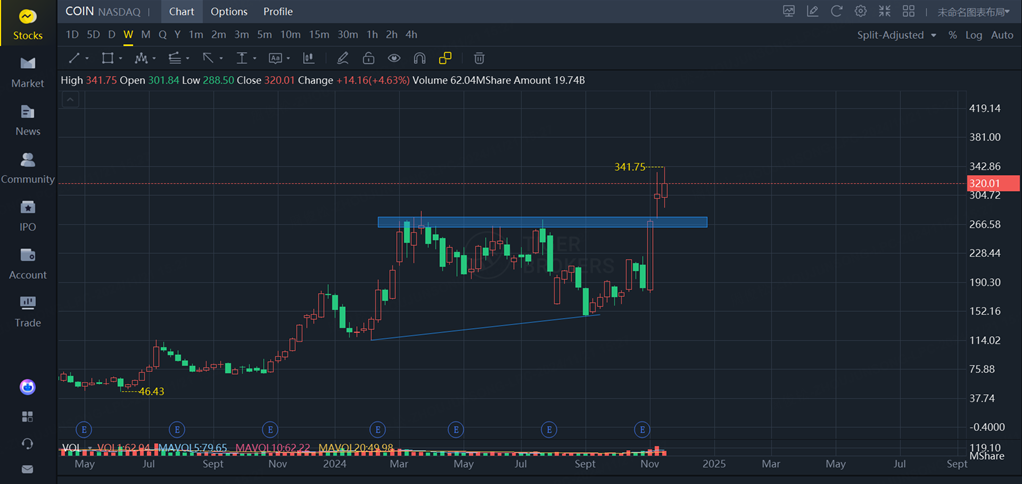The image size is (1022, 484).
Task: Collapse the chart panel chevron button
Action: click(70, 100)
